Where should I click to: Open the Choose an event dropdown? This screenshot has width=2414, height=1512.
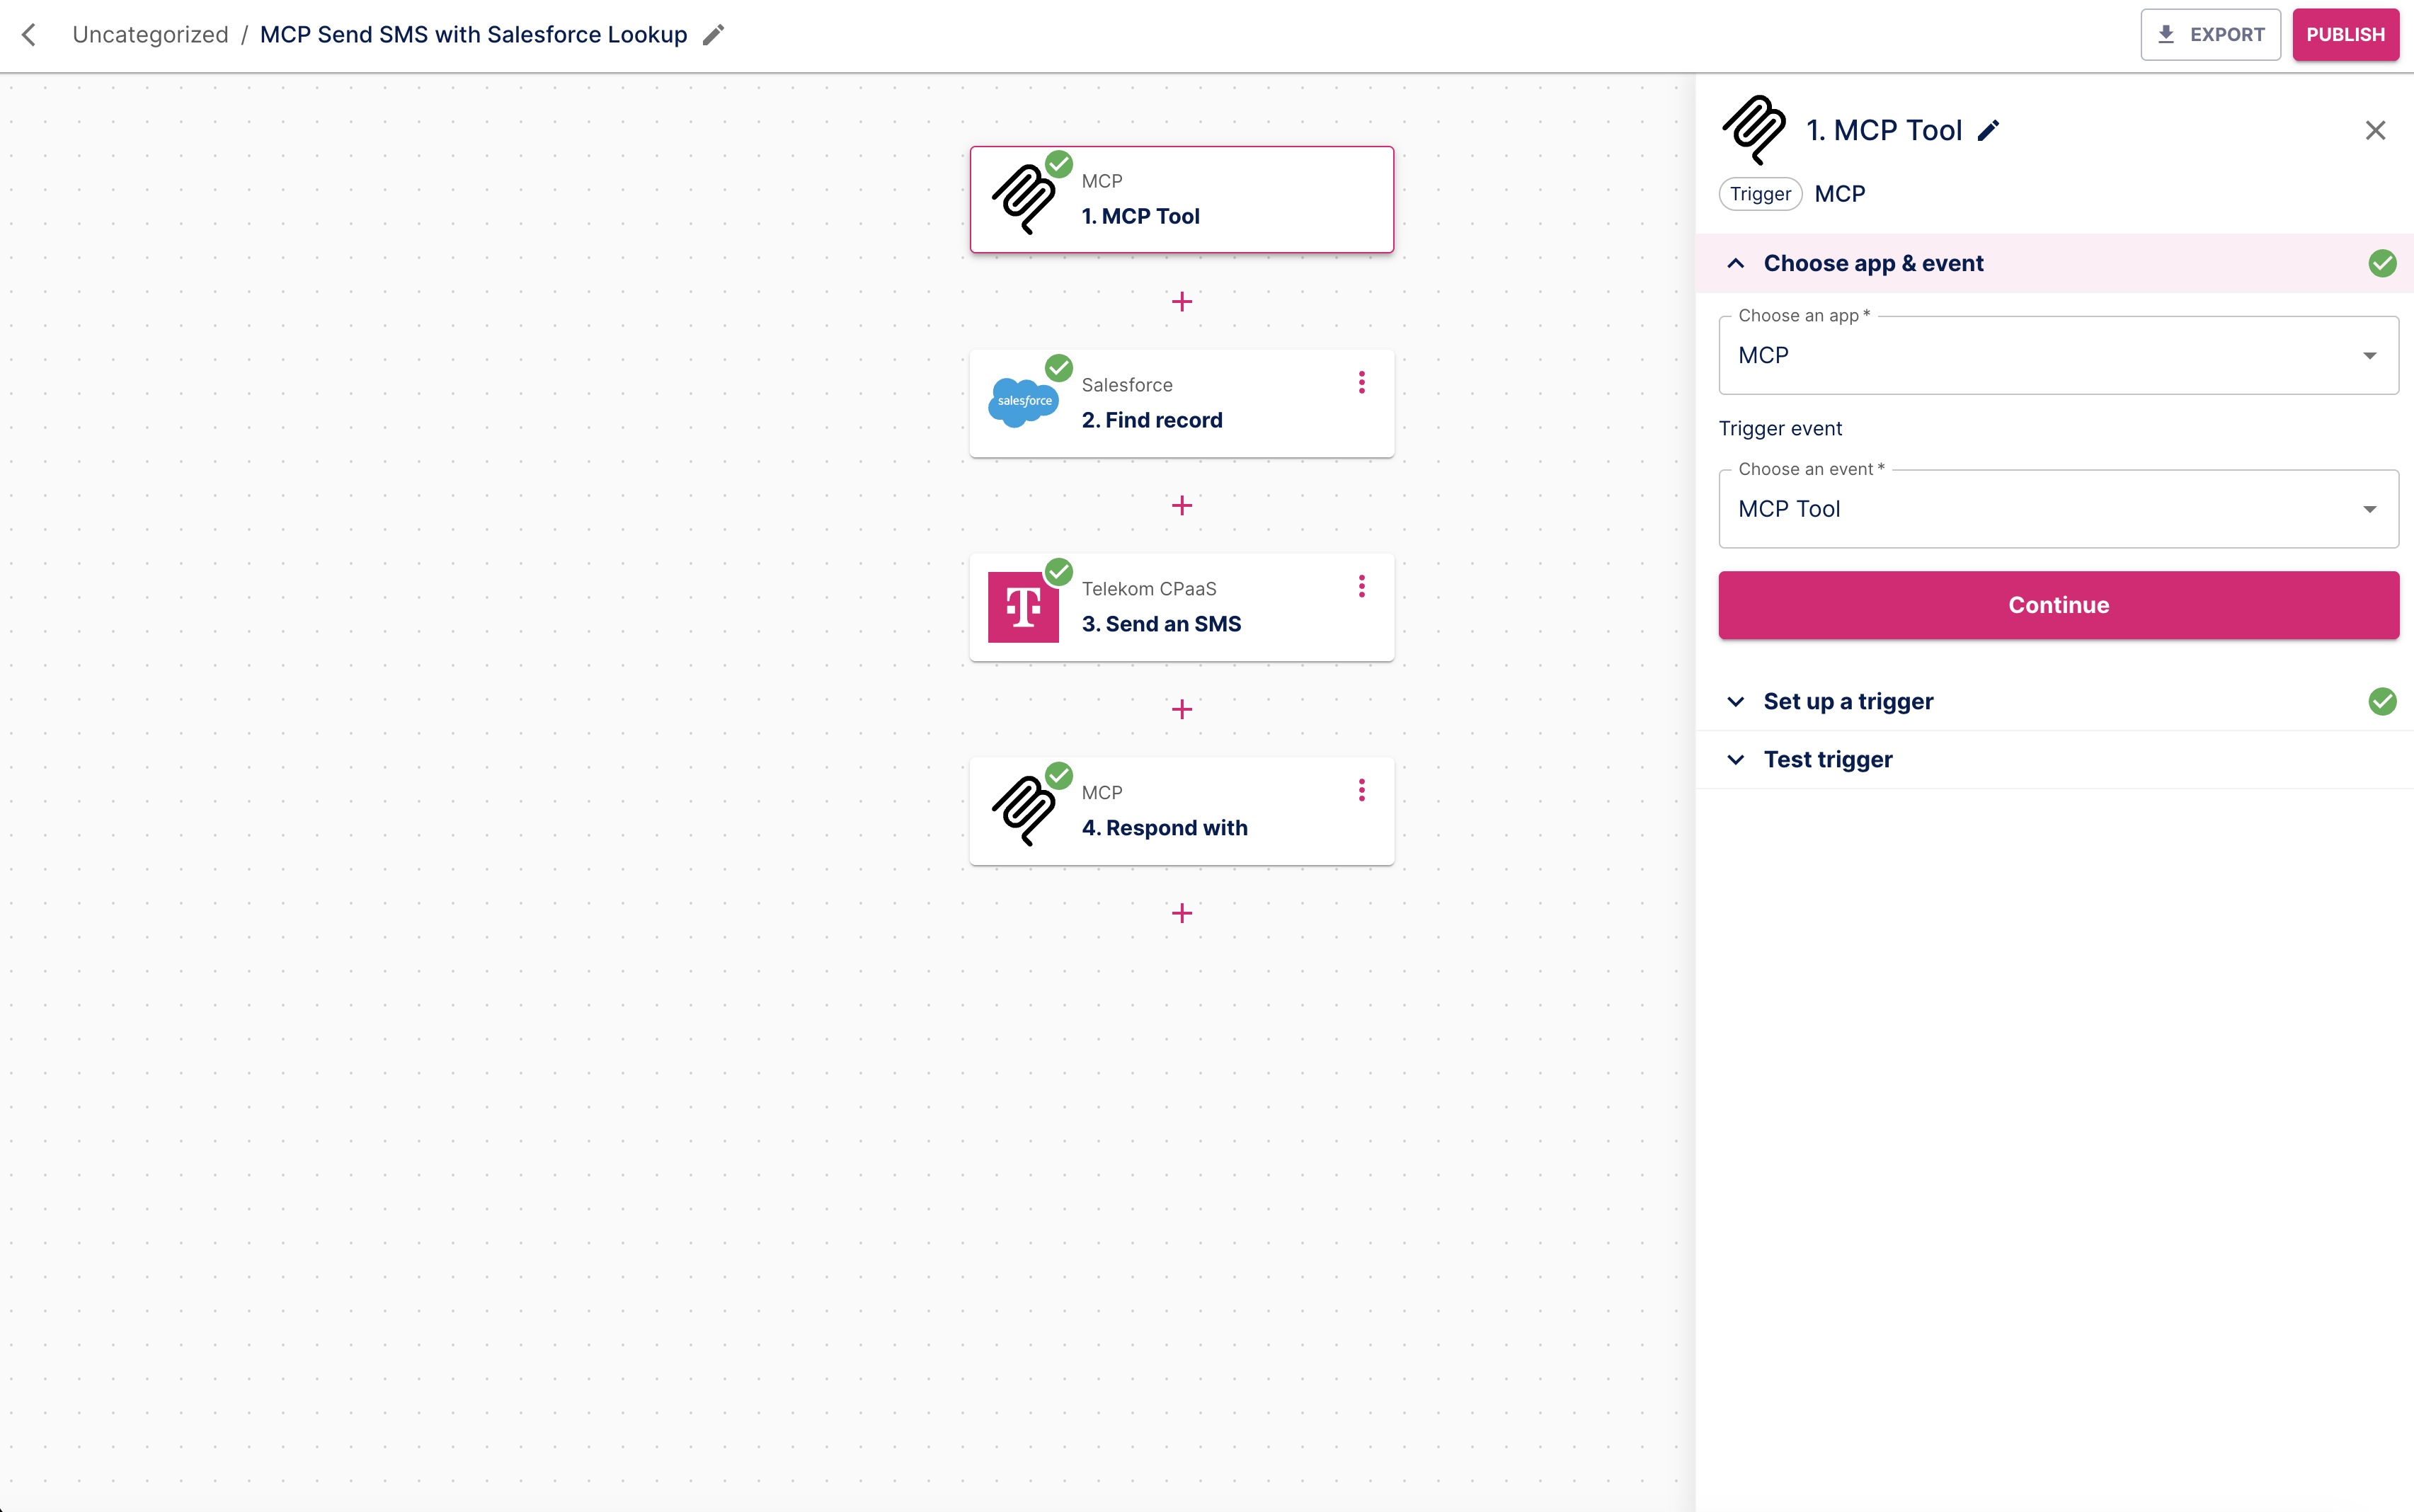(2058, 510)
